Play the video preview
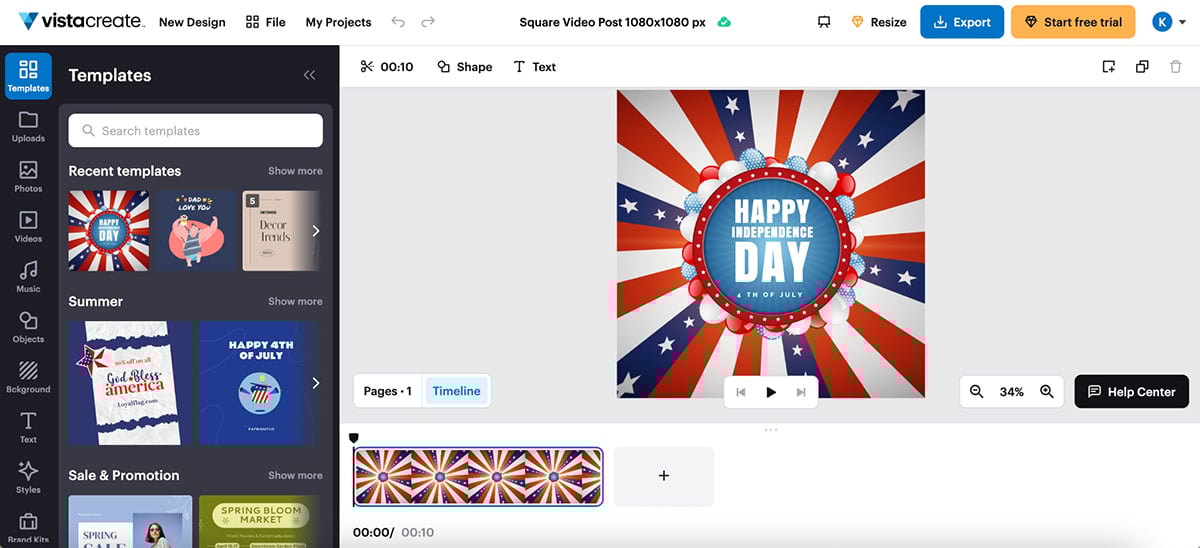1200x548 pixels. [771, 392]
